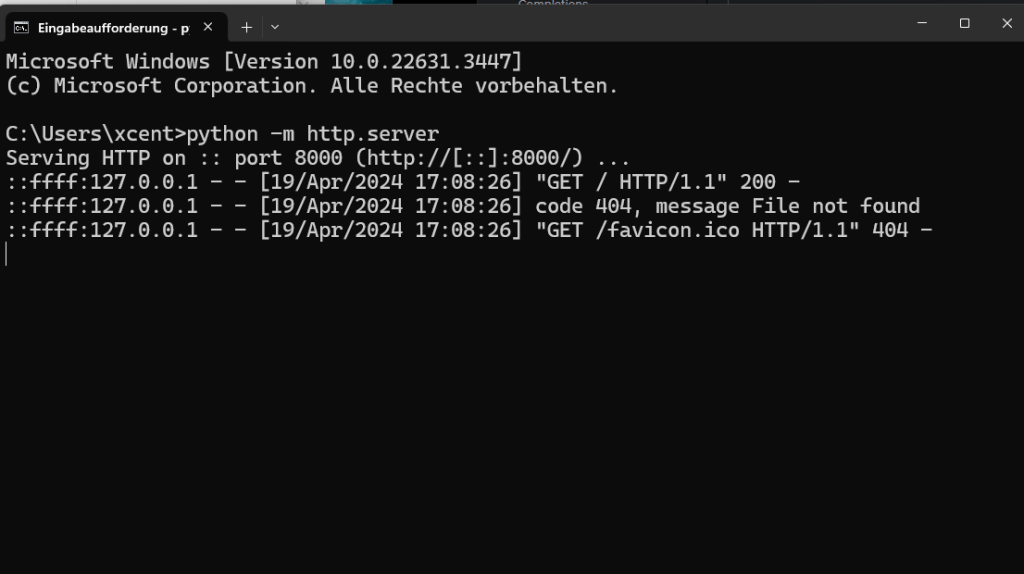The image size is (1024, 574).
Task: Click the python -m http.server command
Action: [x=313, y=134]
